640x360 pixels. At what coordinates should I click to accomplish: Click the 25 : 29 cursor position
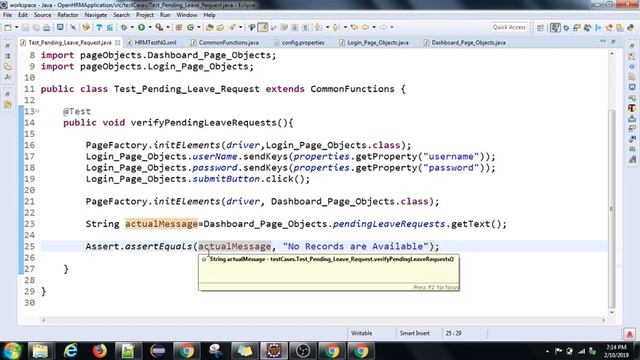[453, 333]
